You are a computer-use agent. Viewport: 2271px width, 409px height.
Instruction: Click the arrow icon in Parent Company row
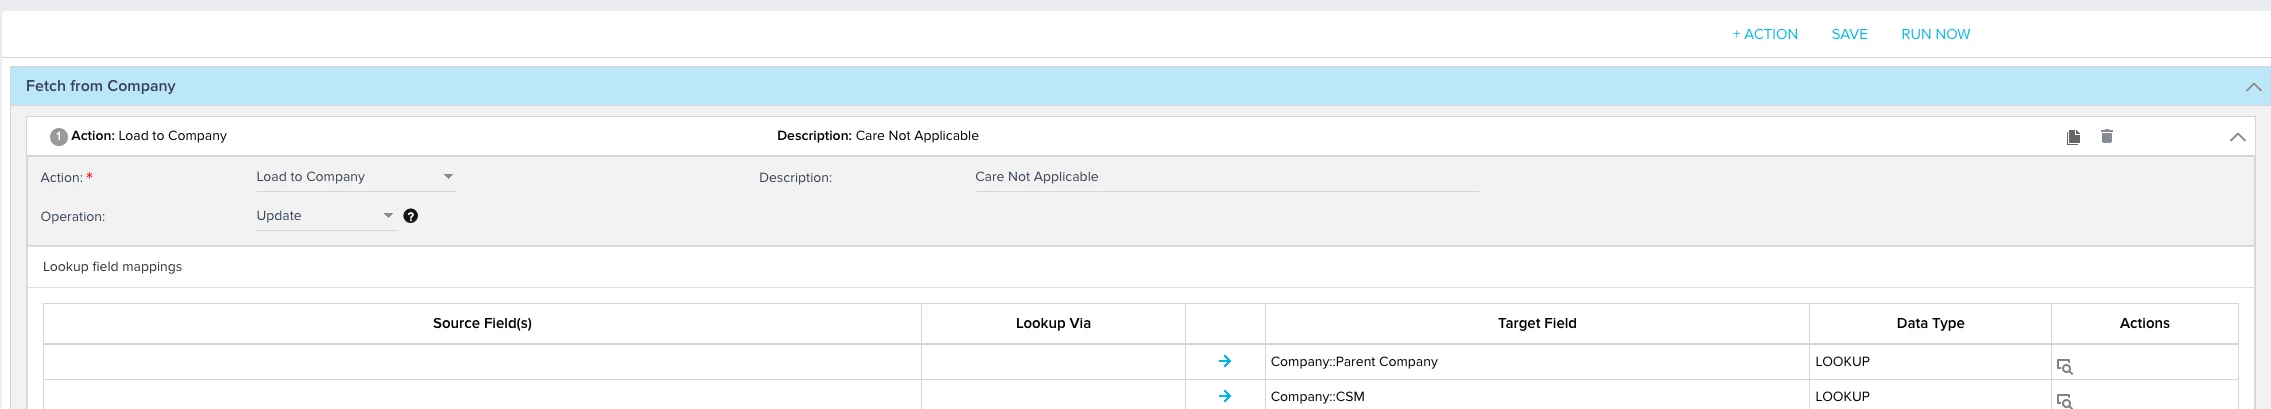pyautogui.click(x=1225, y=362)
